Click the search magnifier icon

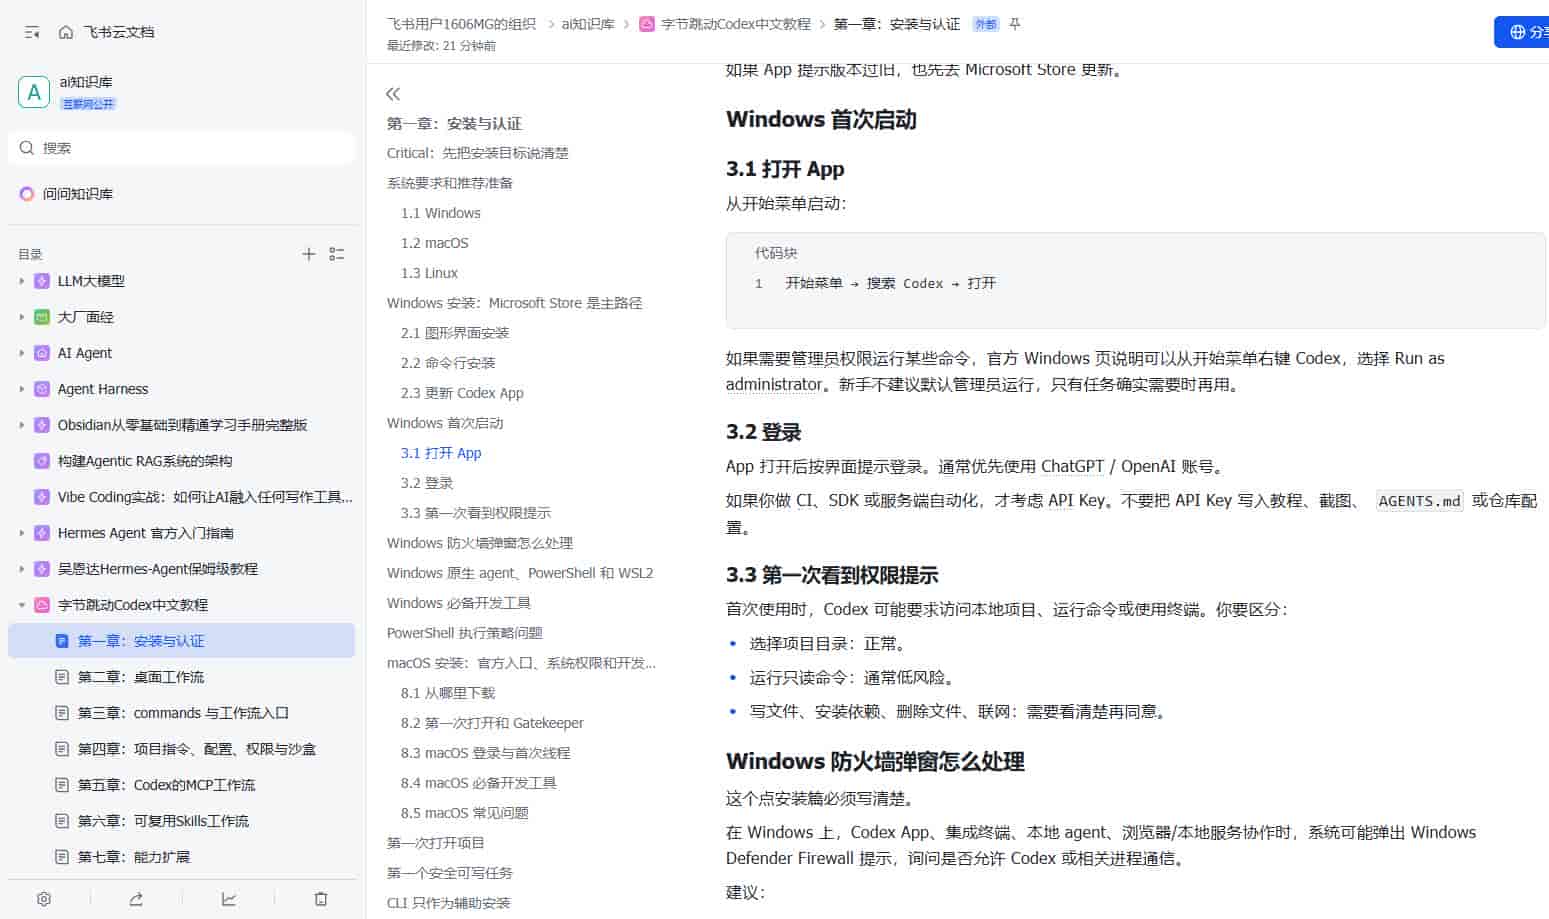pos(27,148)
